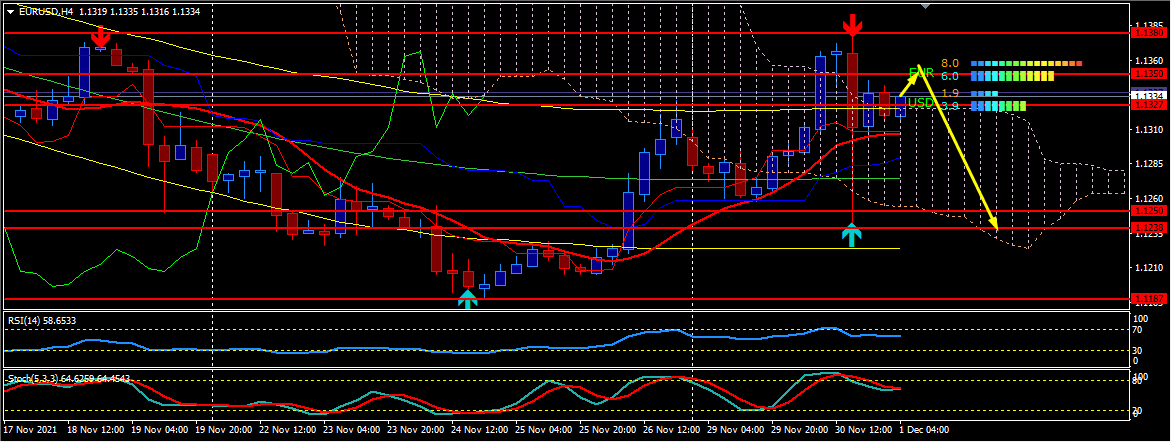Click the EUR currency strength label
Image resolution: width=1171 pixels, height=443 pixels.
tap(920, 73)
